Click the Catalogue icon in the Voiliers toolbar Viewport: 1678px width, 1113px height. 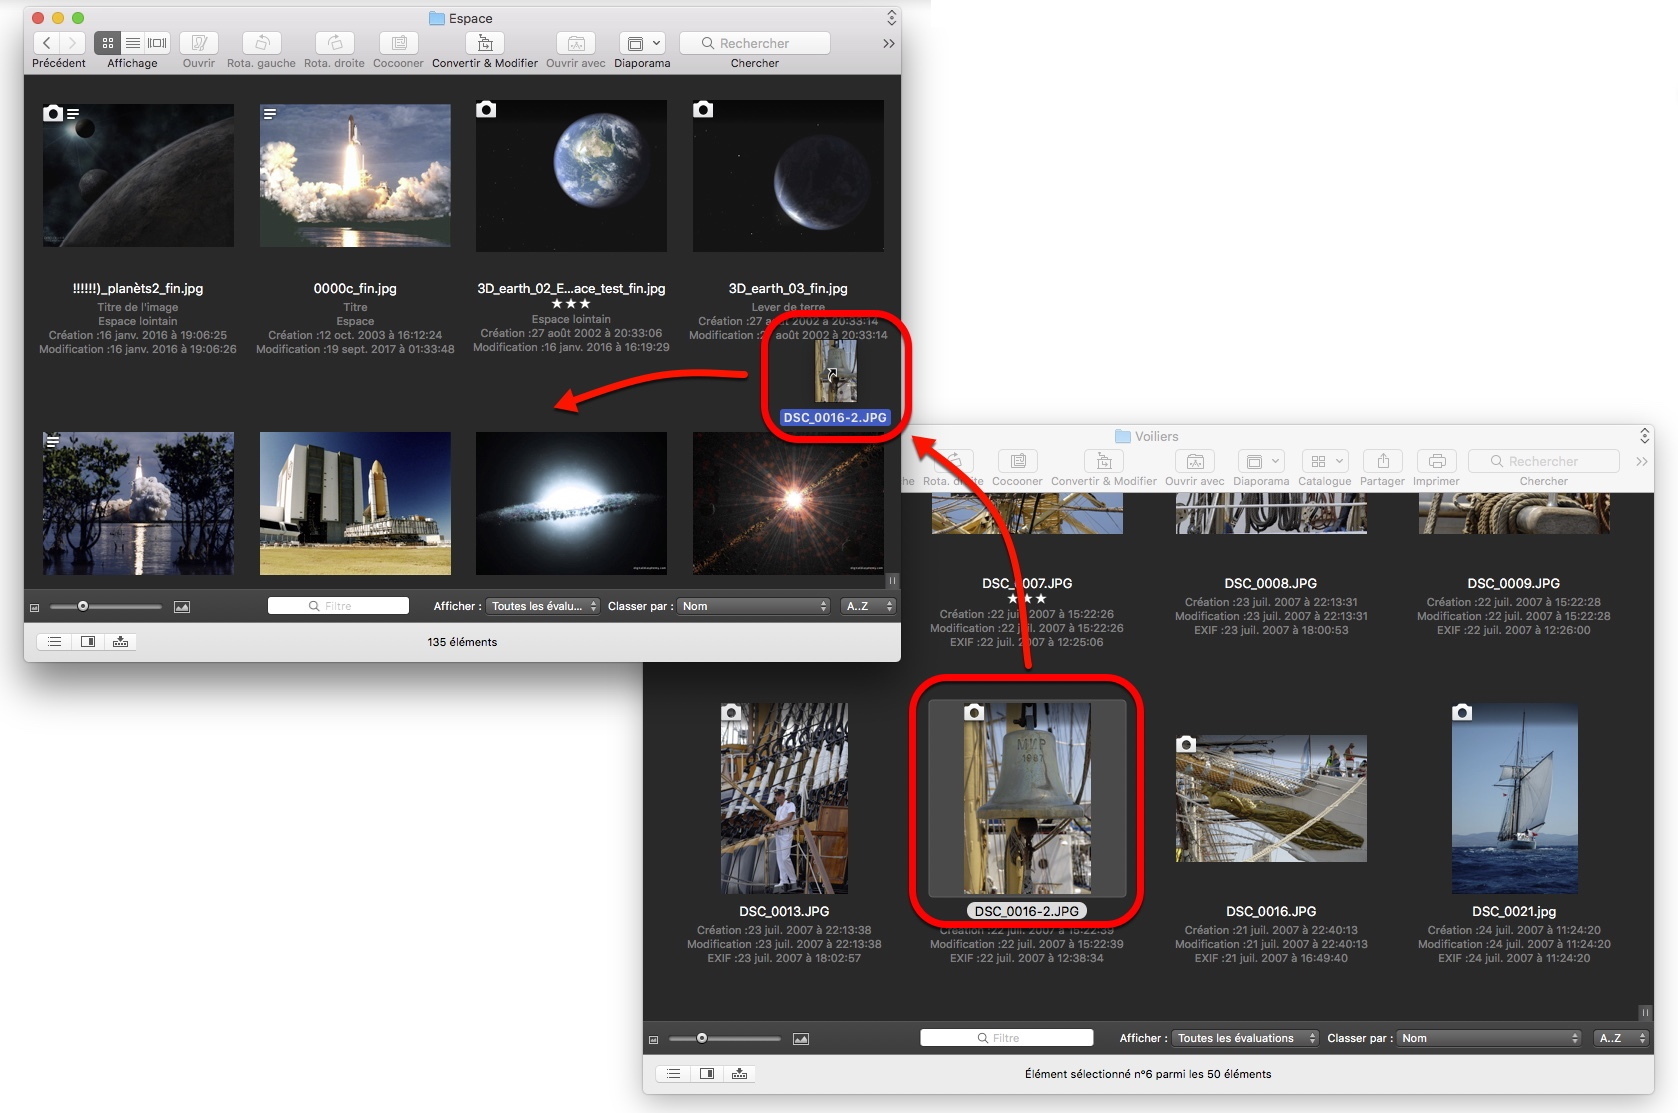click(1318, 461)
